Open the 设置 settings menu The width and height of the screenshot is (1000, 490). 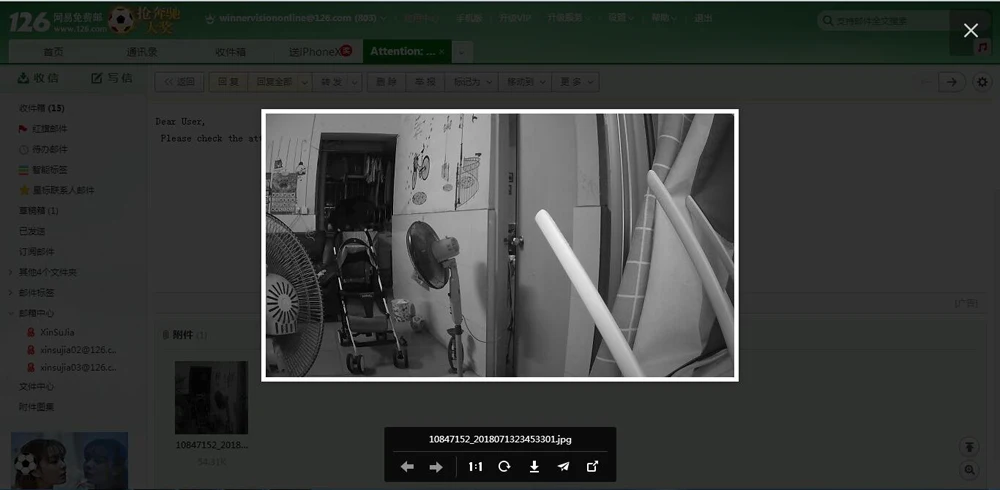pyautogui.click(x=620, y=18)
